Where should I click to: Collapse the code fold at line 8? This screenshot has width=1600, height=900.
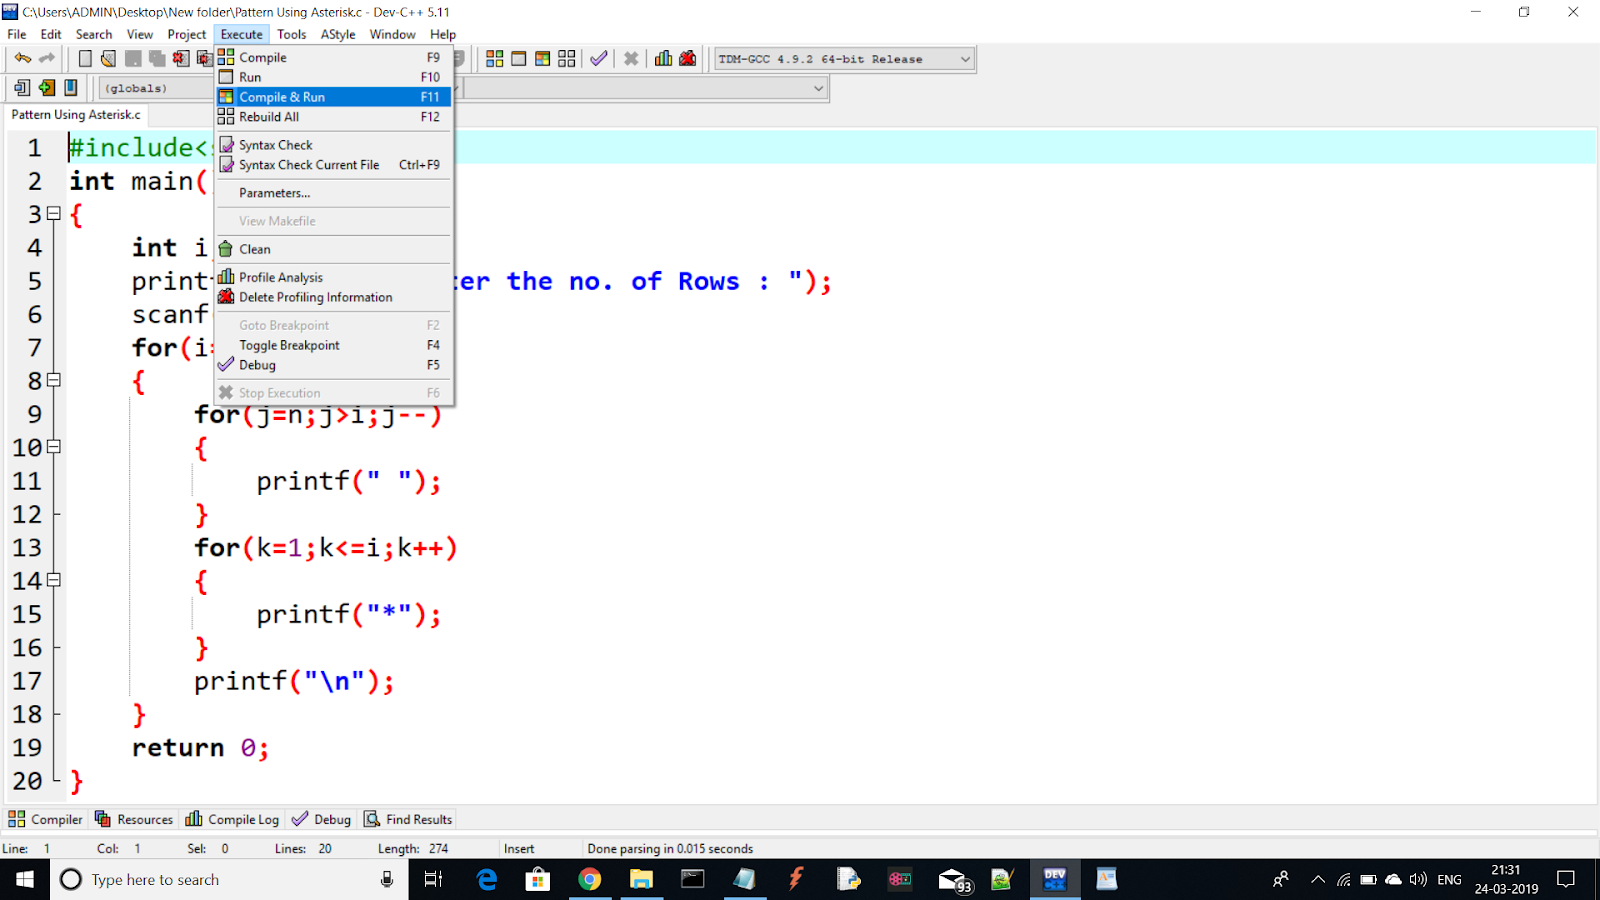54,380
